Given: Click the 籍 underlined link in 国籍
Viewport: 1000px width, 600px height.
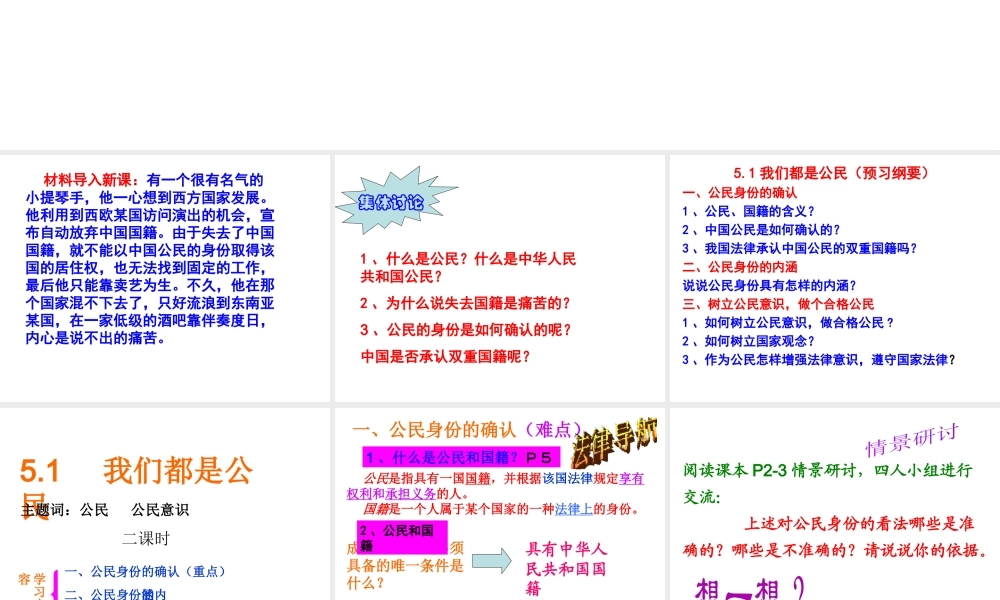Looking at the screenshot, I should pyautogui.click(x=483, y=478).
